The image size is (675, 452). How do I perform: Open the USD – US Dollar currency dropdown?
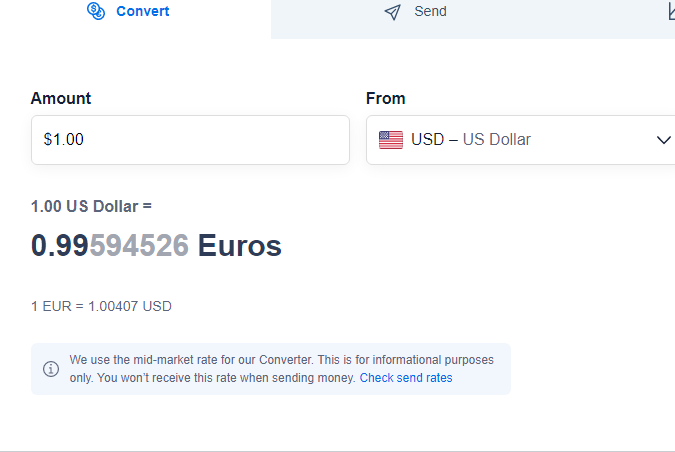click(520, 140)
